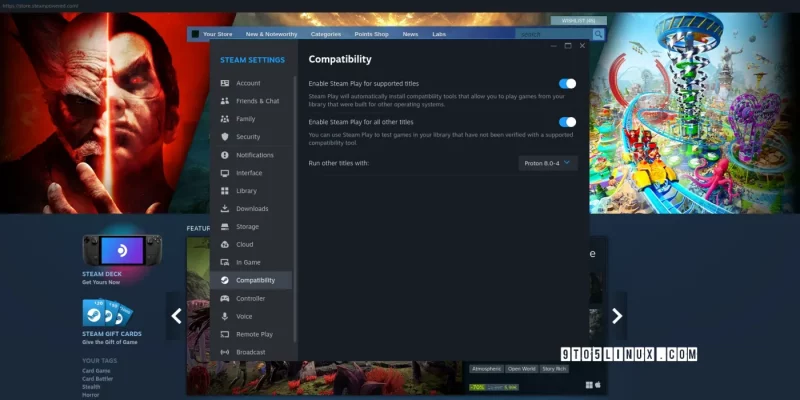Click the Atmospheric tag button
800x400 pixels.
[x=486, y=369]
